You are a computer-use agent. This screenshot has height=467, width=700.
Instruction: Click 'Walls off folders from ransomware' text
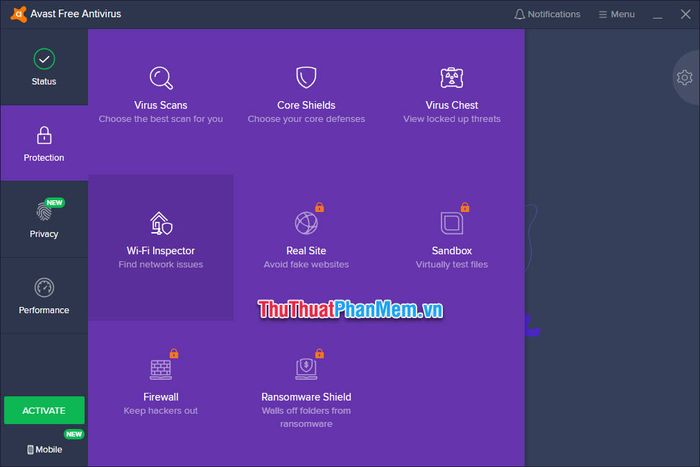[x=306, y=417]
